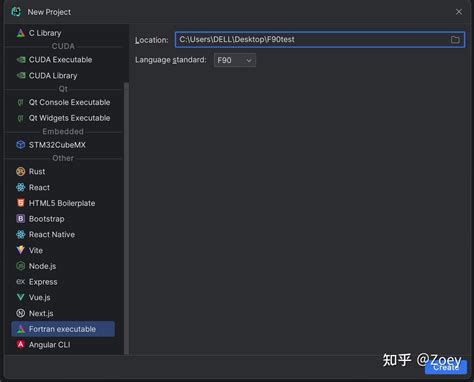
Task: Click the project type list scrollbar
Action: coord(126,218)
